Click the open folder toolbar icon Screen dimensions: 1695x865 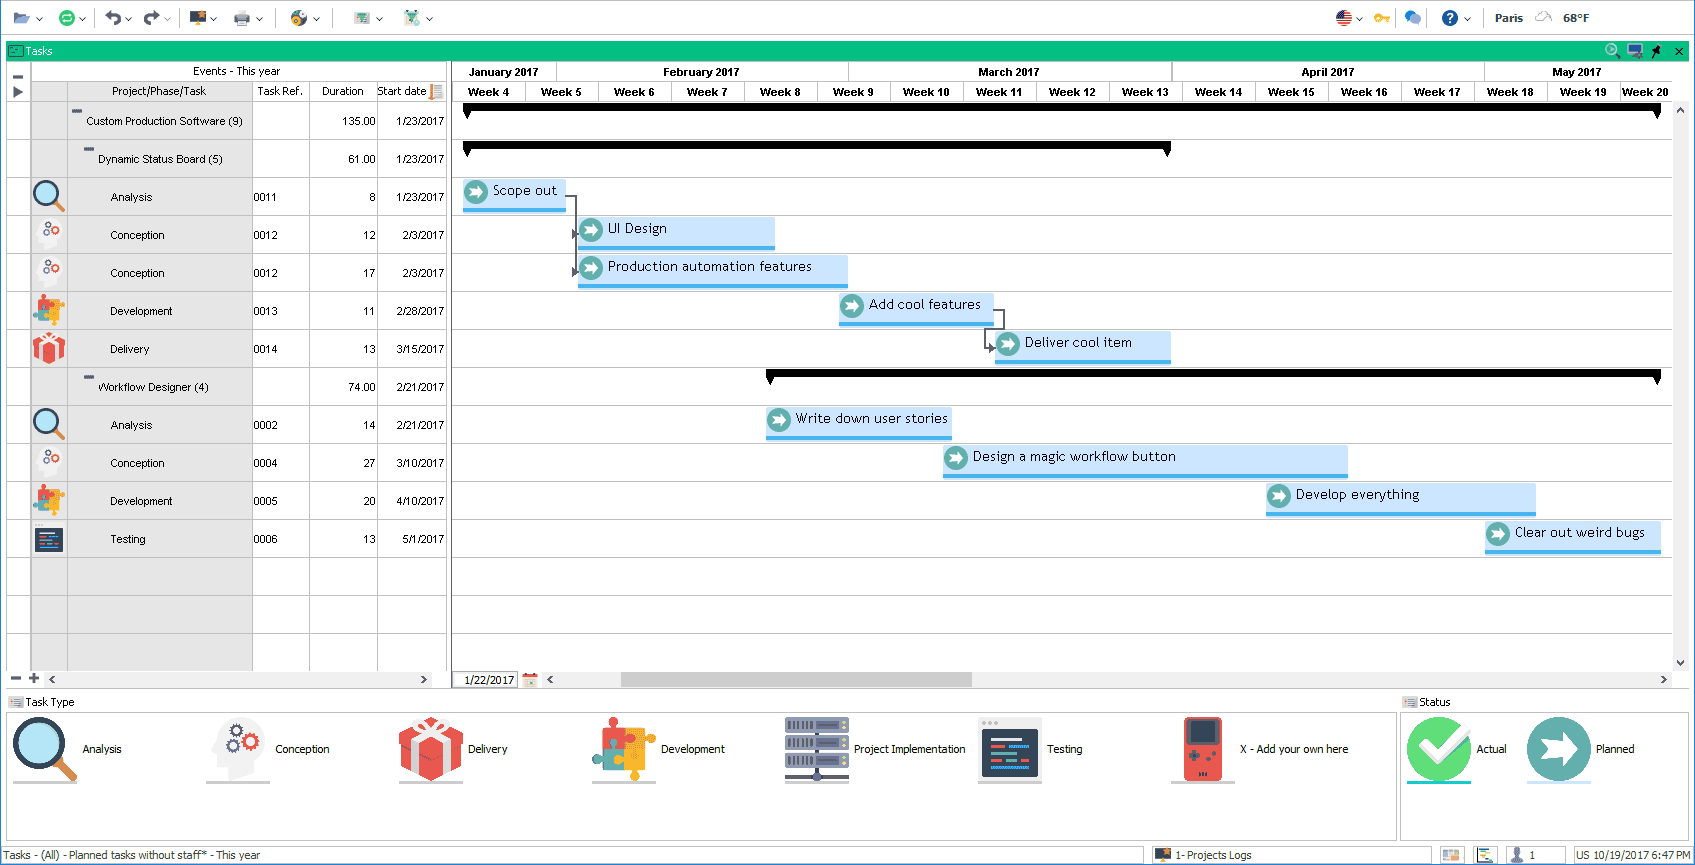(x=21, y=18)
